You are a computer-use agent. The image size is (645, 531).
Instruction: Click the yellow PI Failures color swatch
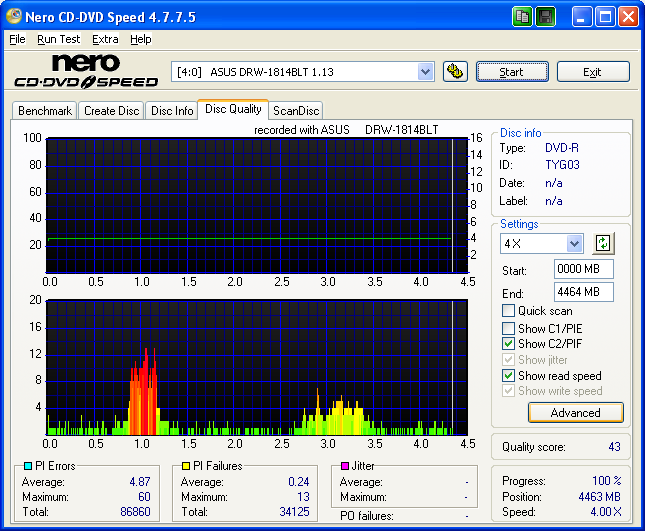[x=186, y=466]
